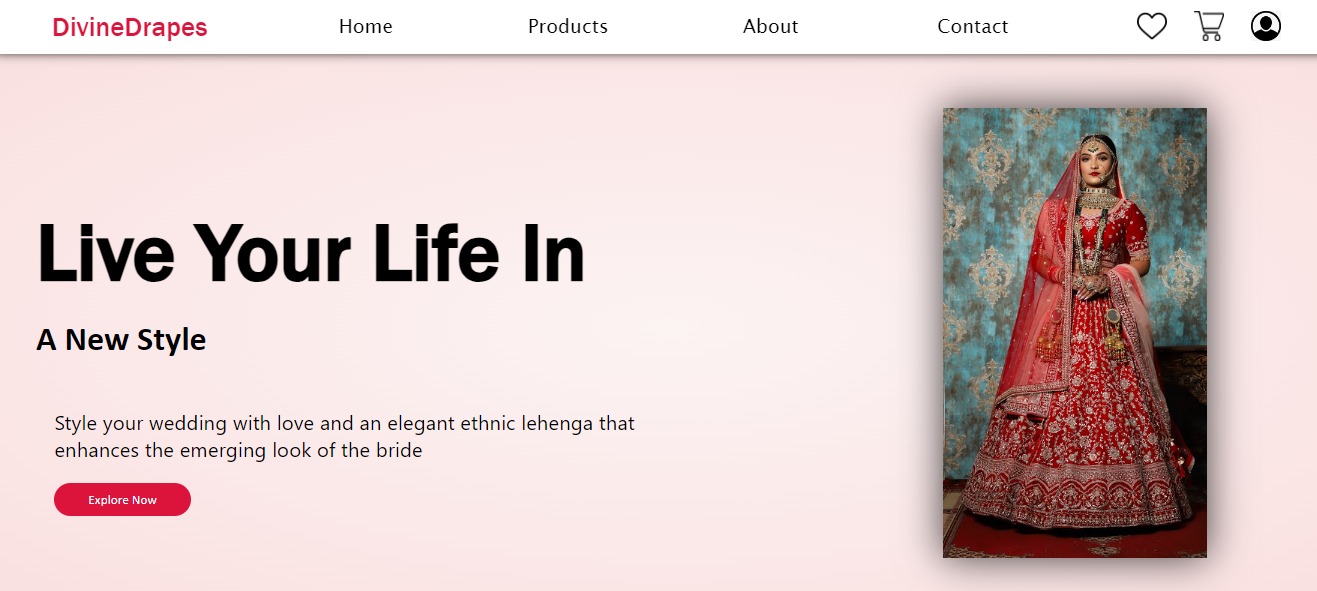This screenshot has height=591, width=1317.
Task: Open the Contact nav link
Action: pos(973,27)
